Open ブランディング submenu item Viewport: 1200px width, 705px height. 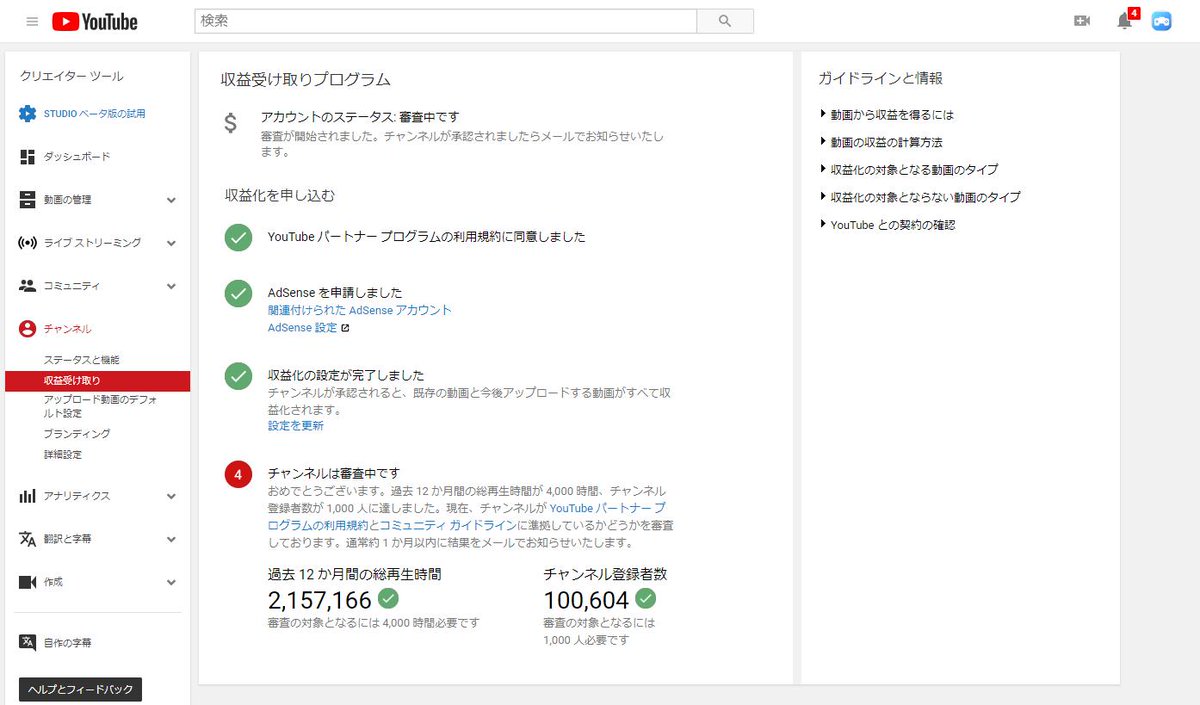[x=77, y=434]
